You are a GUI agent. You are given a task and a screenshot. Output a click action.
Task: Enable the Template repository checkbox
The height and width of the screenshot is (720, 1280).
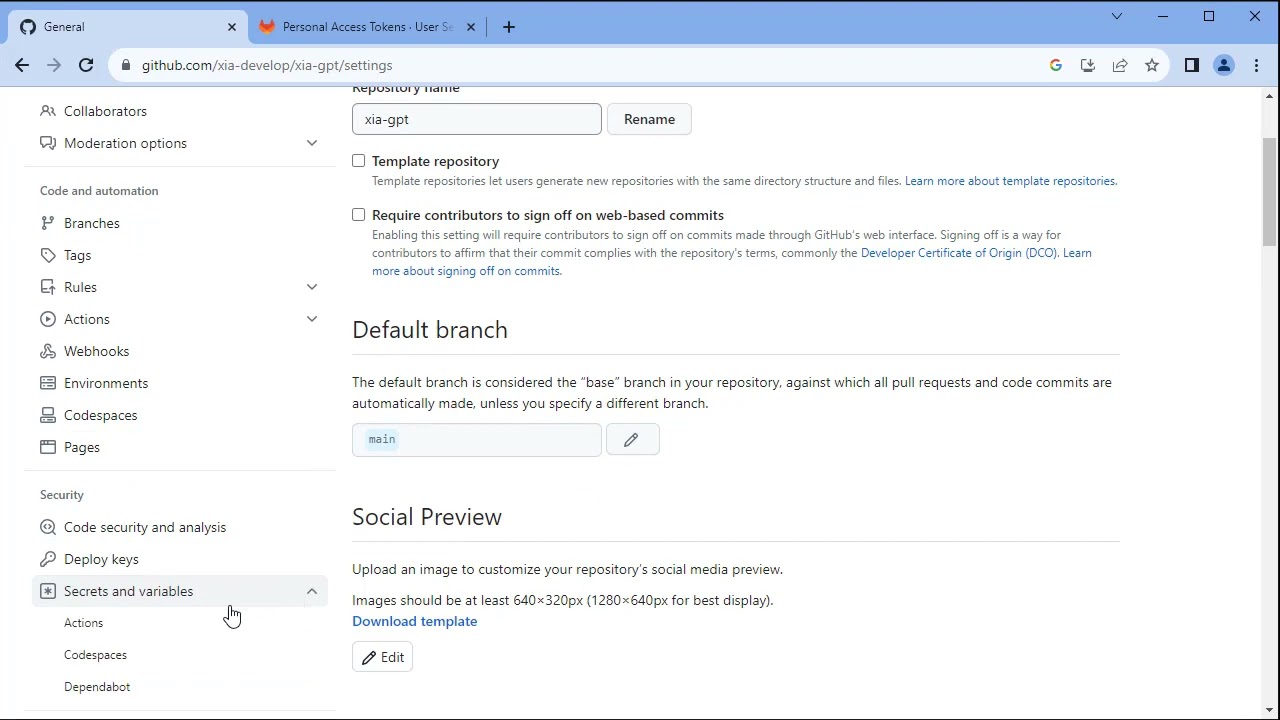click(x=359, y=161)
